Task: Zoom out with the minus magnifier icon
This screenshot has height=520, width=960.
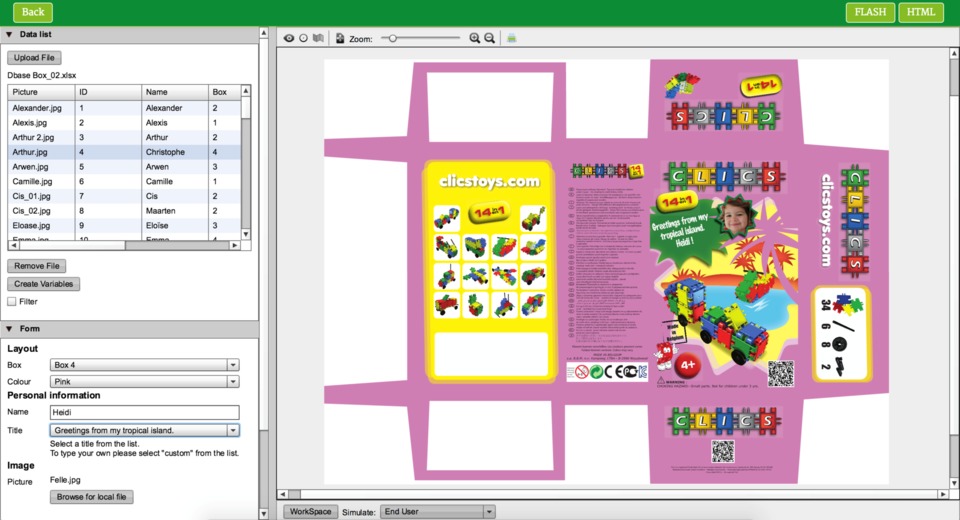Action: [x=489, y=38]
